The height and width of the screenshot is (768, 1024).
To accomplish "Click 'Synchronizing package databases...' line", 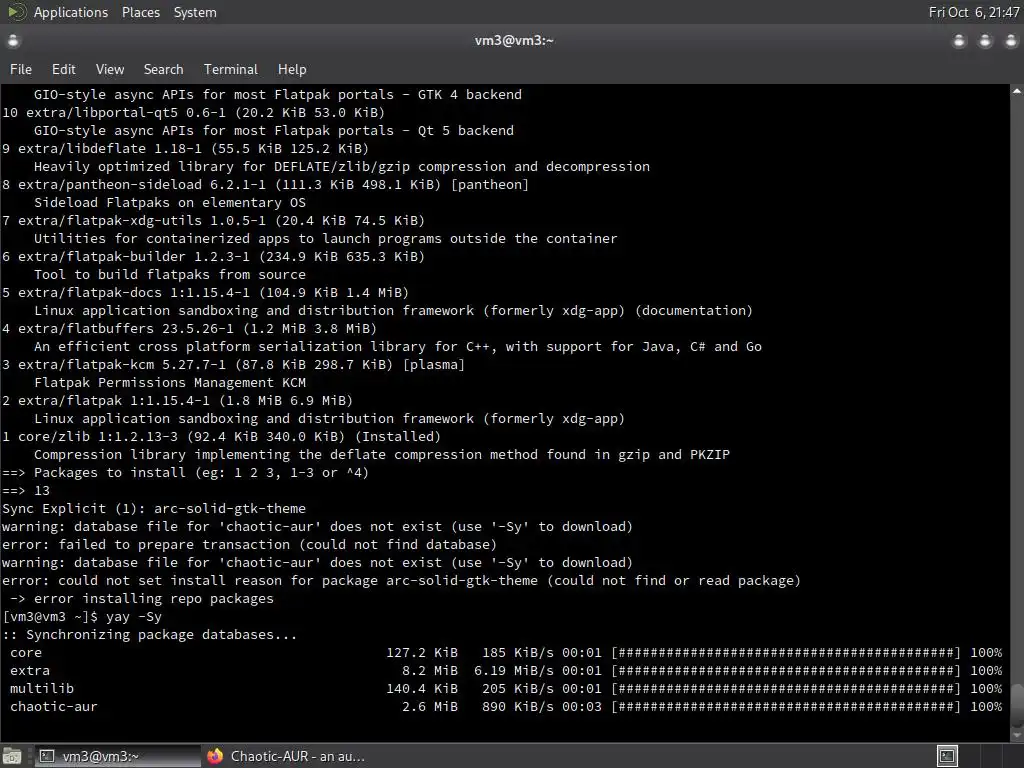I will (150, 634).
